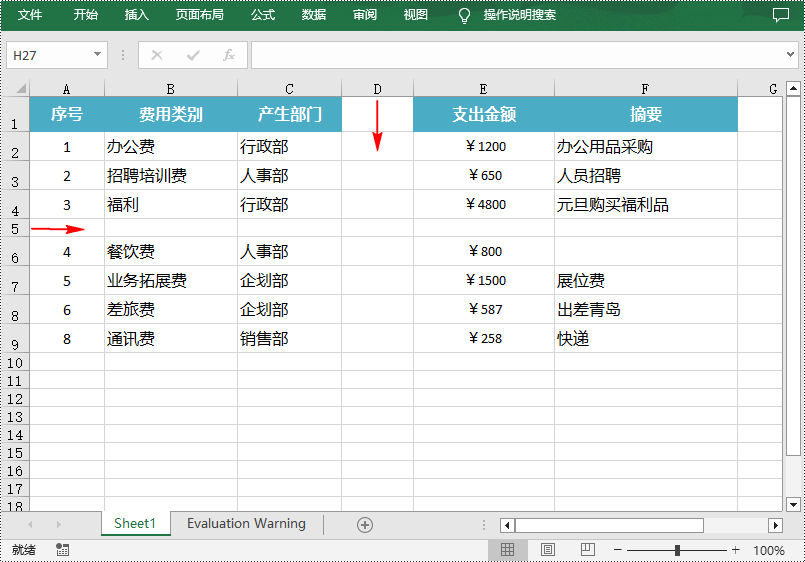The width and height of the screenshot is (805, 562).
Task: Switch to Page Layout view icon
Action: tap(548, 550)
